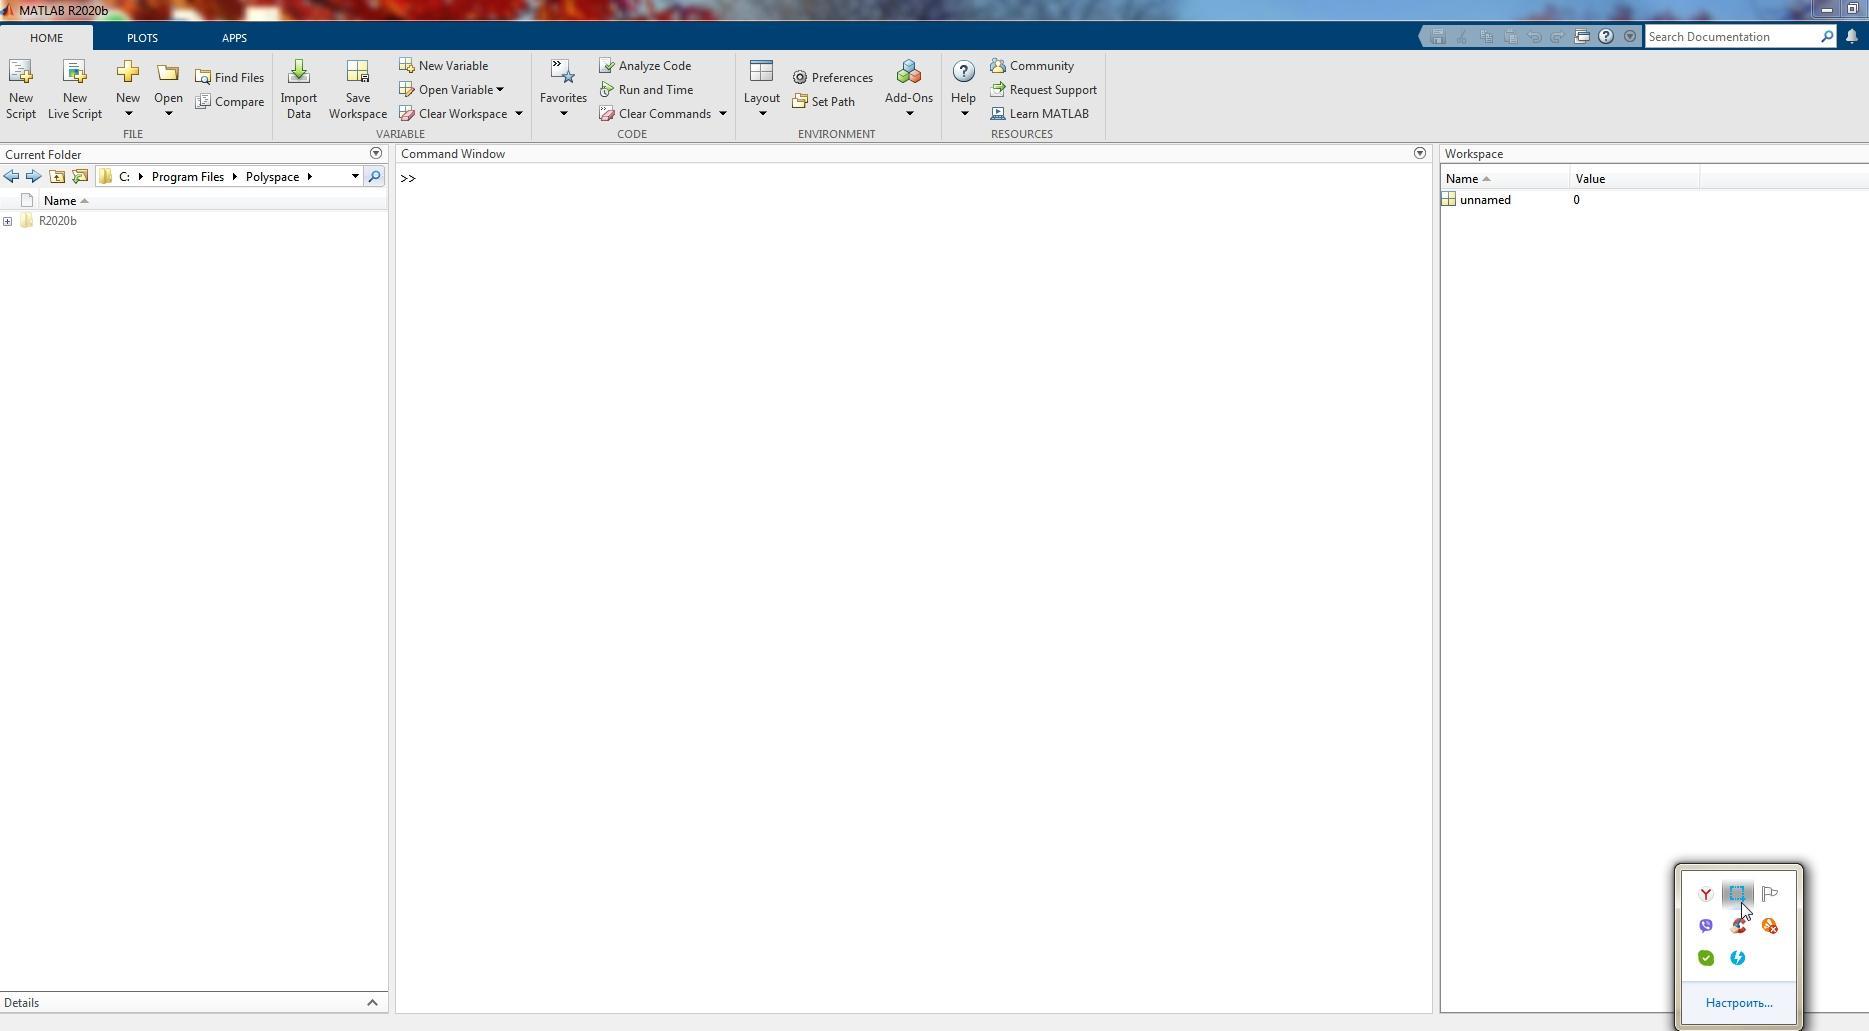Create a New Live Script
Screen dimensions: 1869x1031
tap(74, 73)
